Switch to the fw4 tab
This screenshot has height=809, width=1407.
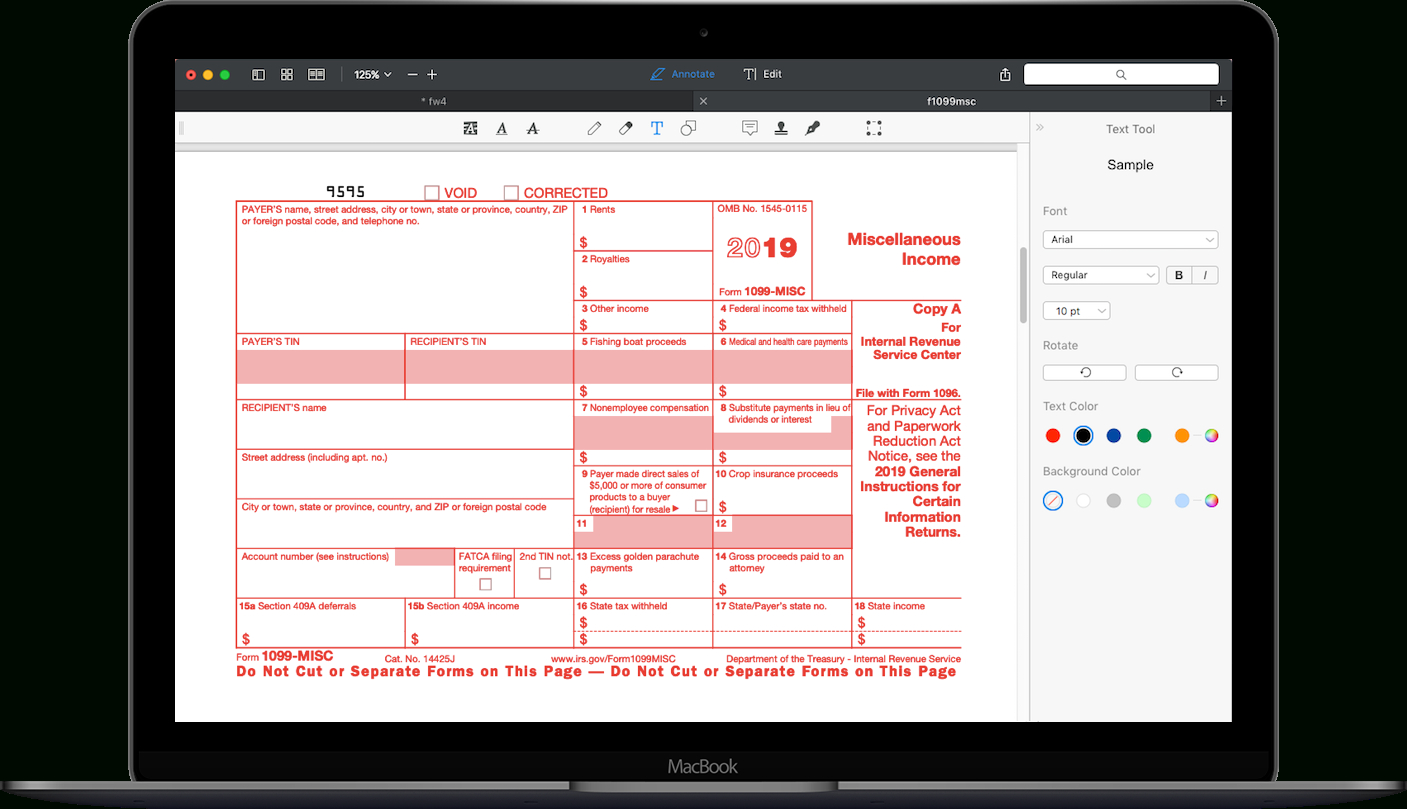point(434,101)
